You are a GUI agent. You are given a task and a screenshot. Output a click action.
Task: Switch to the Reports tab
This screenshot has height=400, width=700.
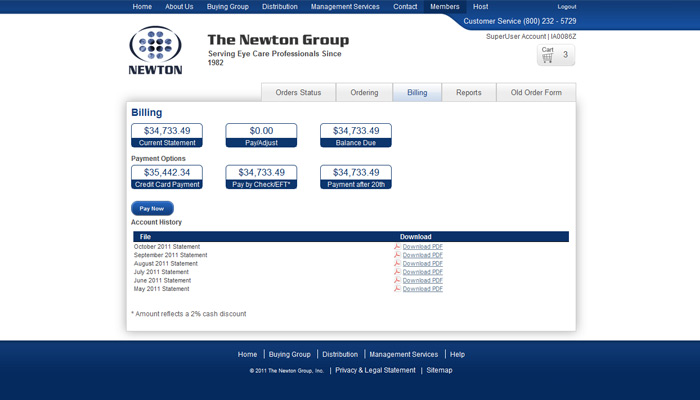(x=469, y=92)
